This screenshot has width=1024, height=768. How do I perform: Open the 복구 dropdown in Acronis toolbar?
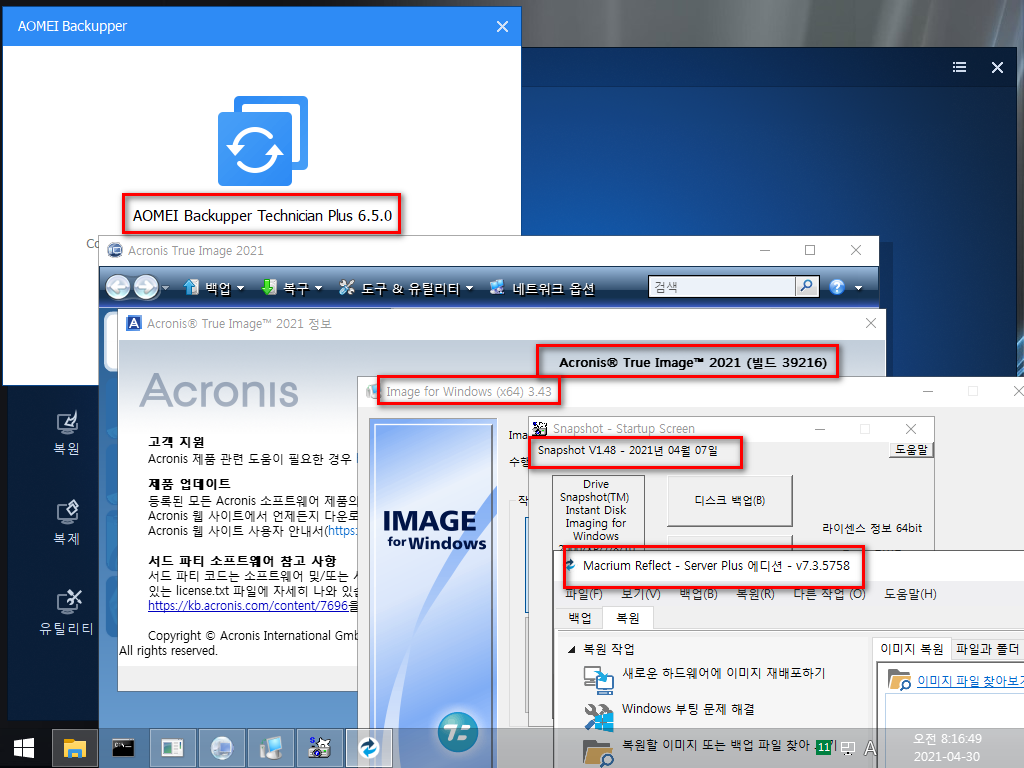click(x=291, y=287)
